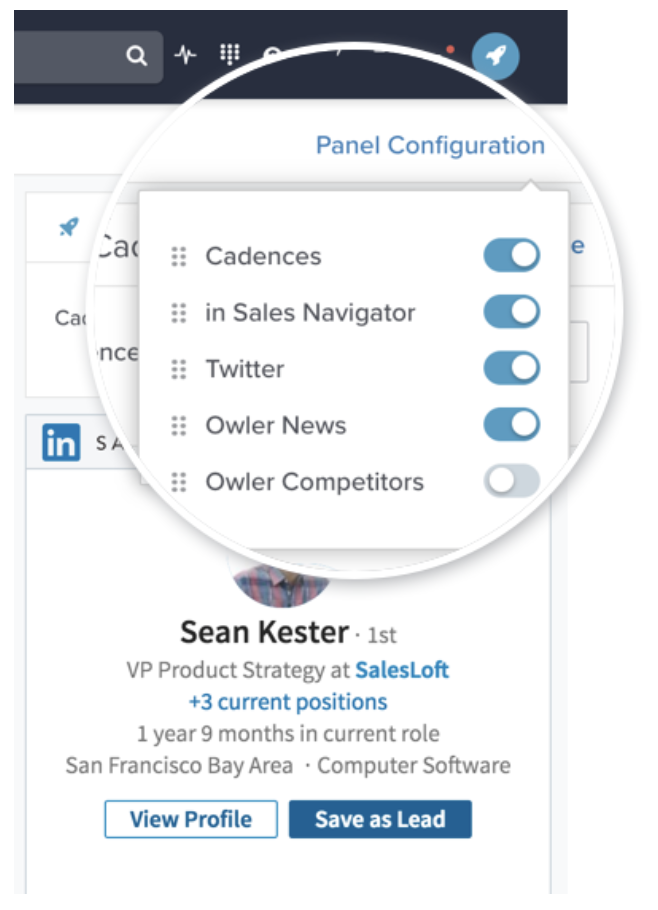Image resolution: width=658 pixels, height=910 pixels.
Task: Open Panel Configuration
Action: [x=430, y=146]
